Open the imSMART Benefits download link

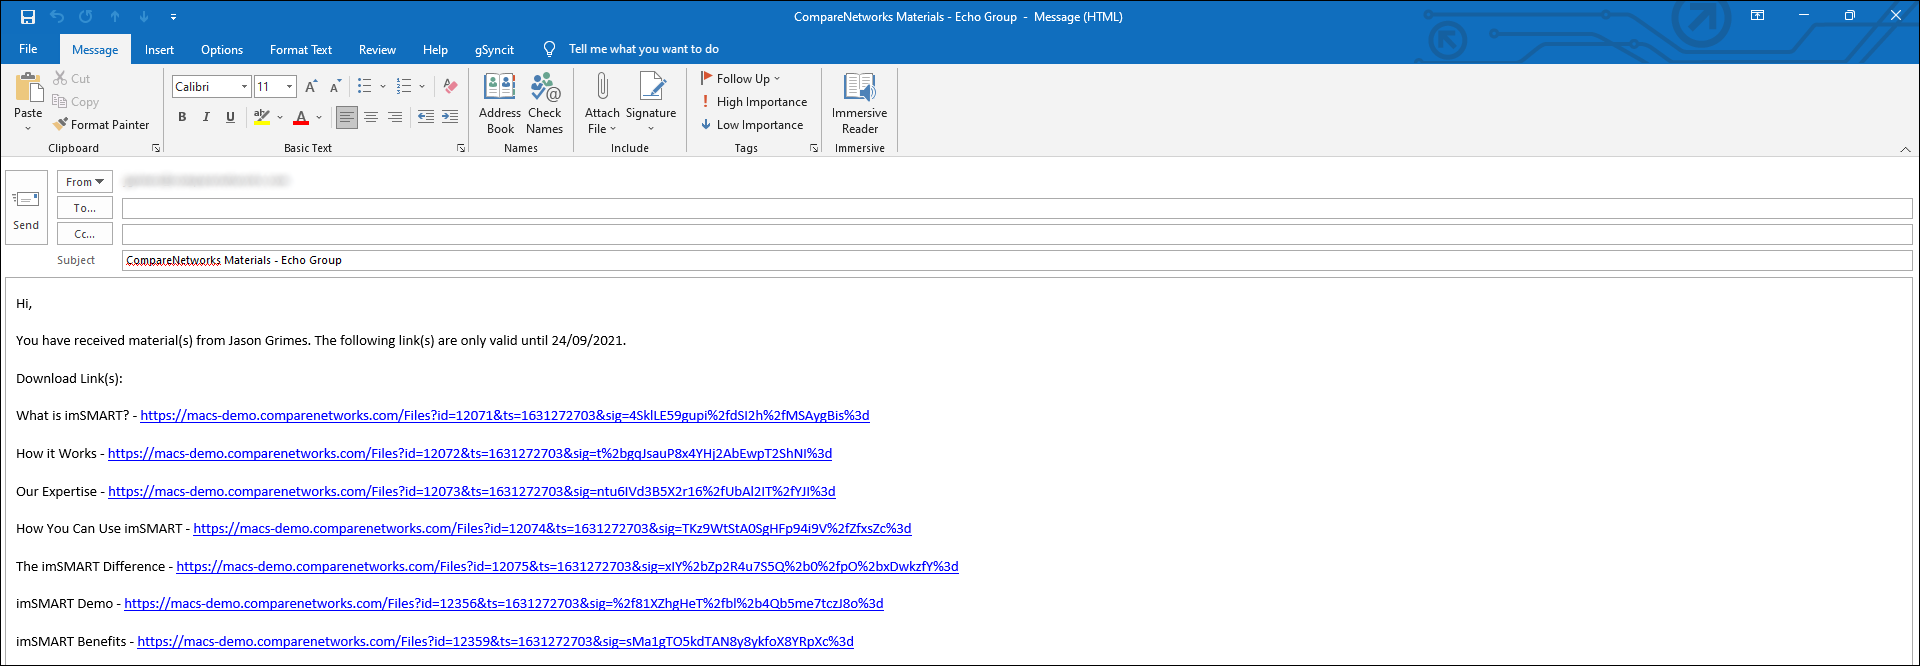[x=495, y=642]
